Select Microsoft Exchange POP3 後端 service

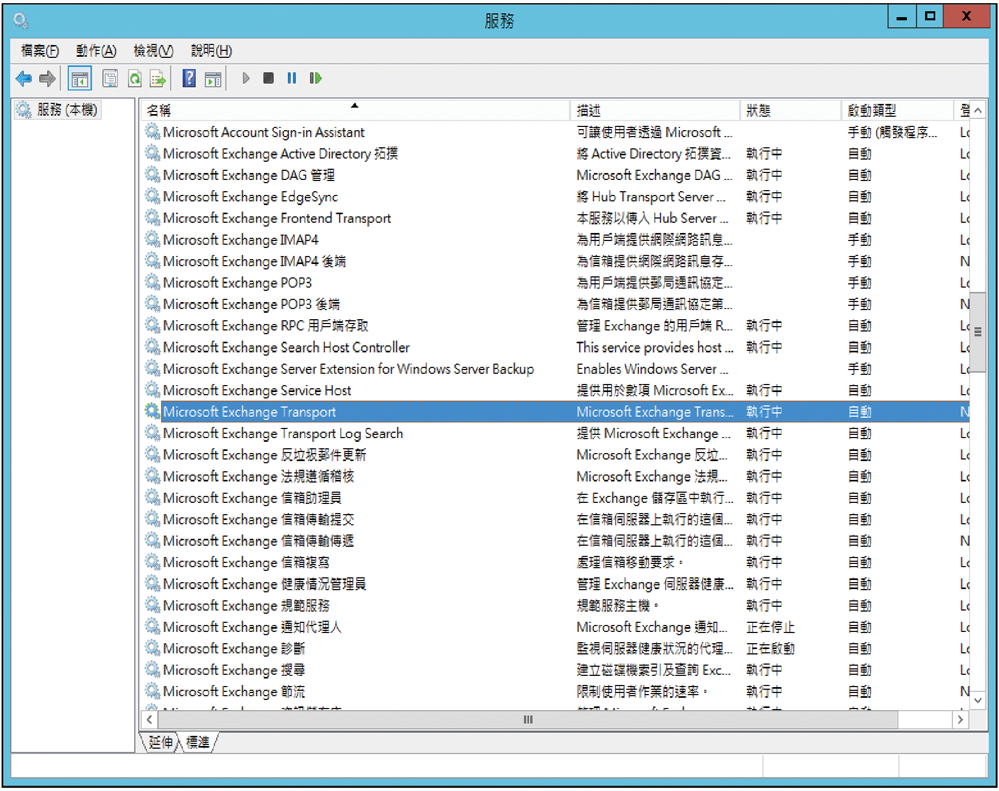point(554,304)
